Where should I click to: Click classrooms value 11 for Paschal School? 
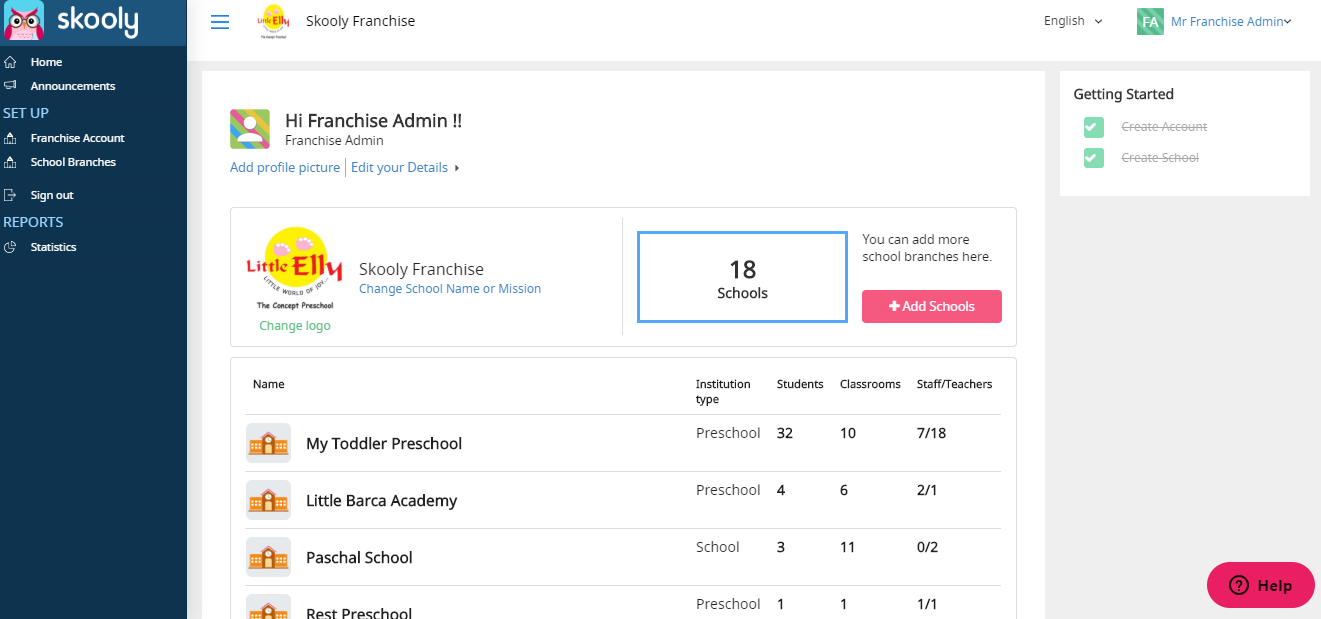848,547
